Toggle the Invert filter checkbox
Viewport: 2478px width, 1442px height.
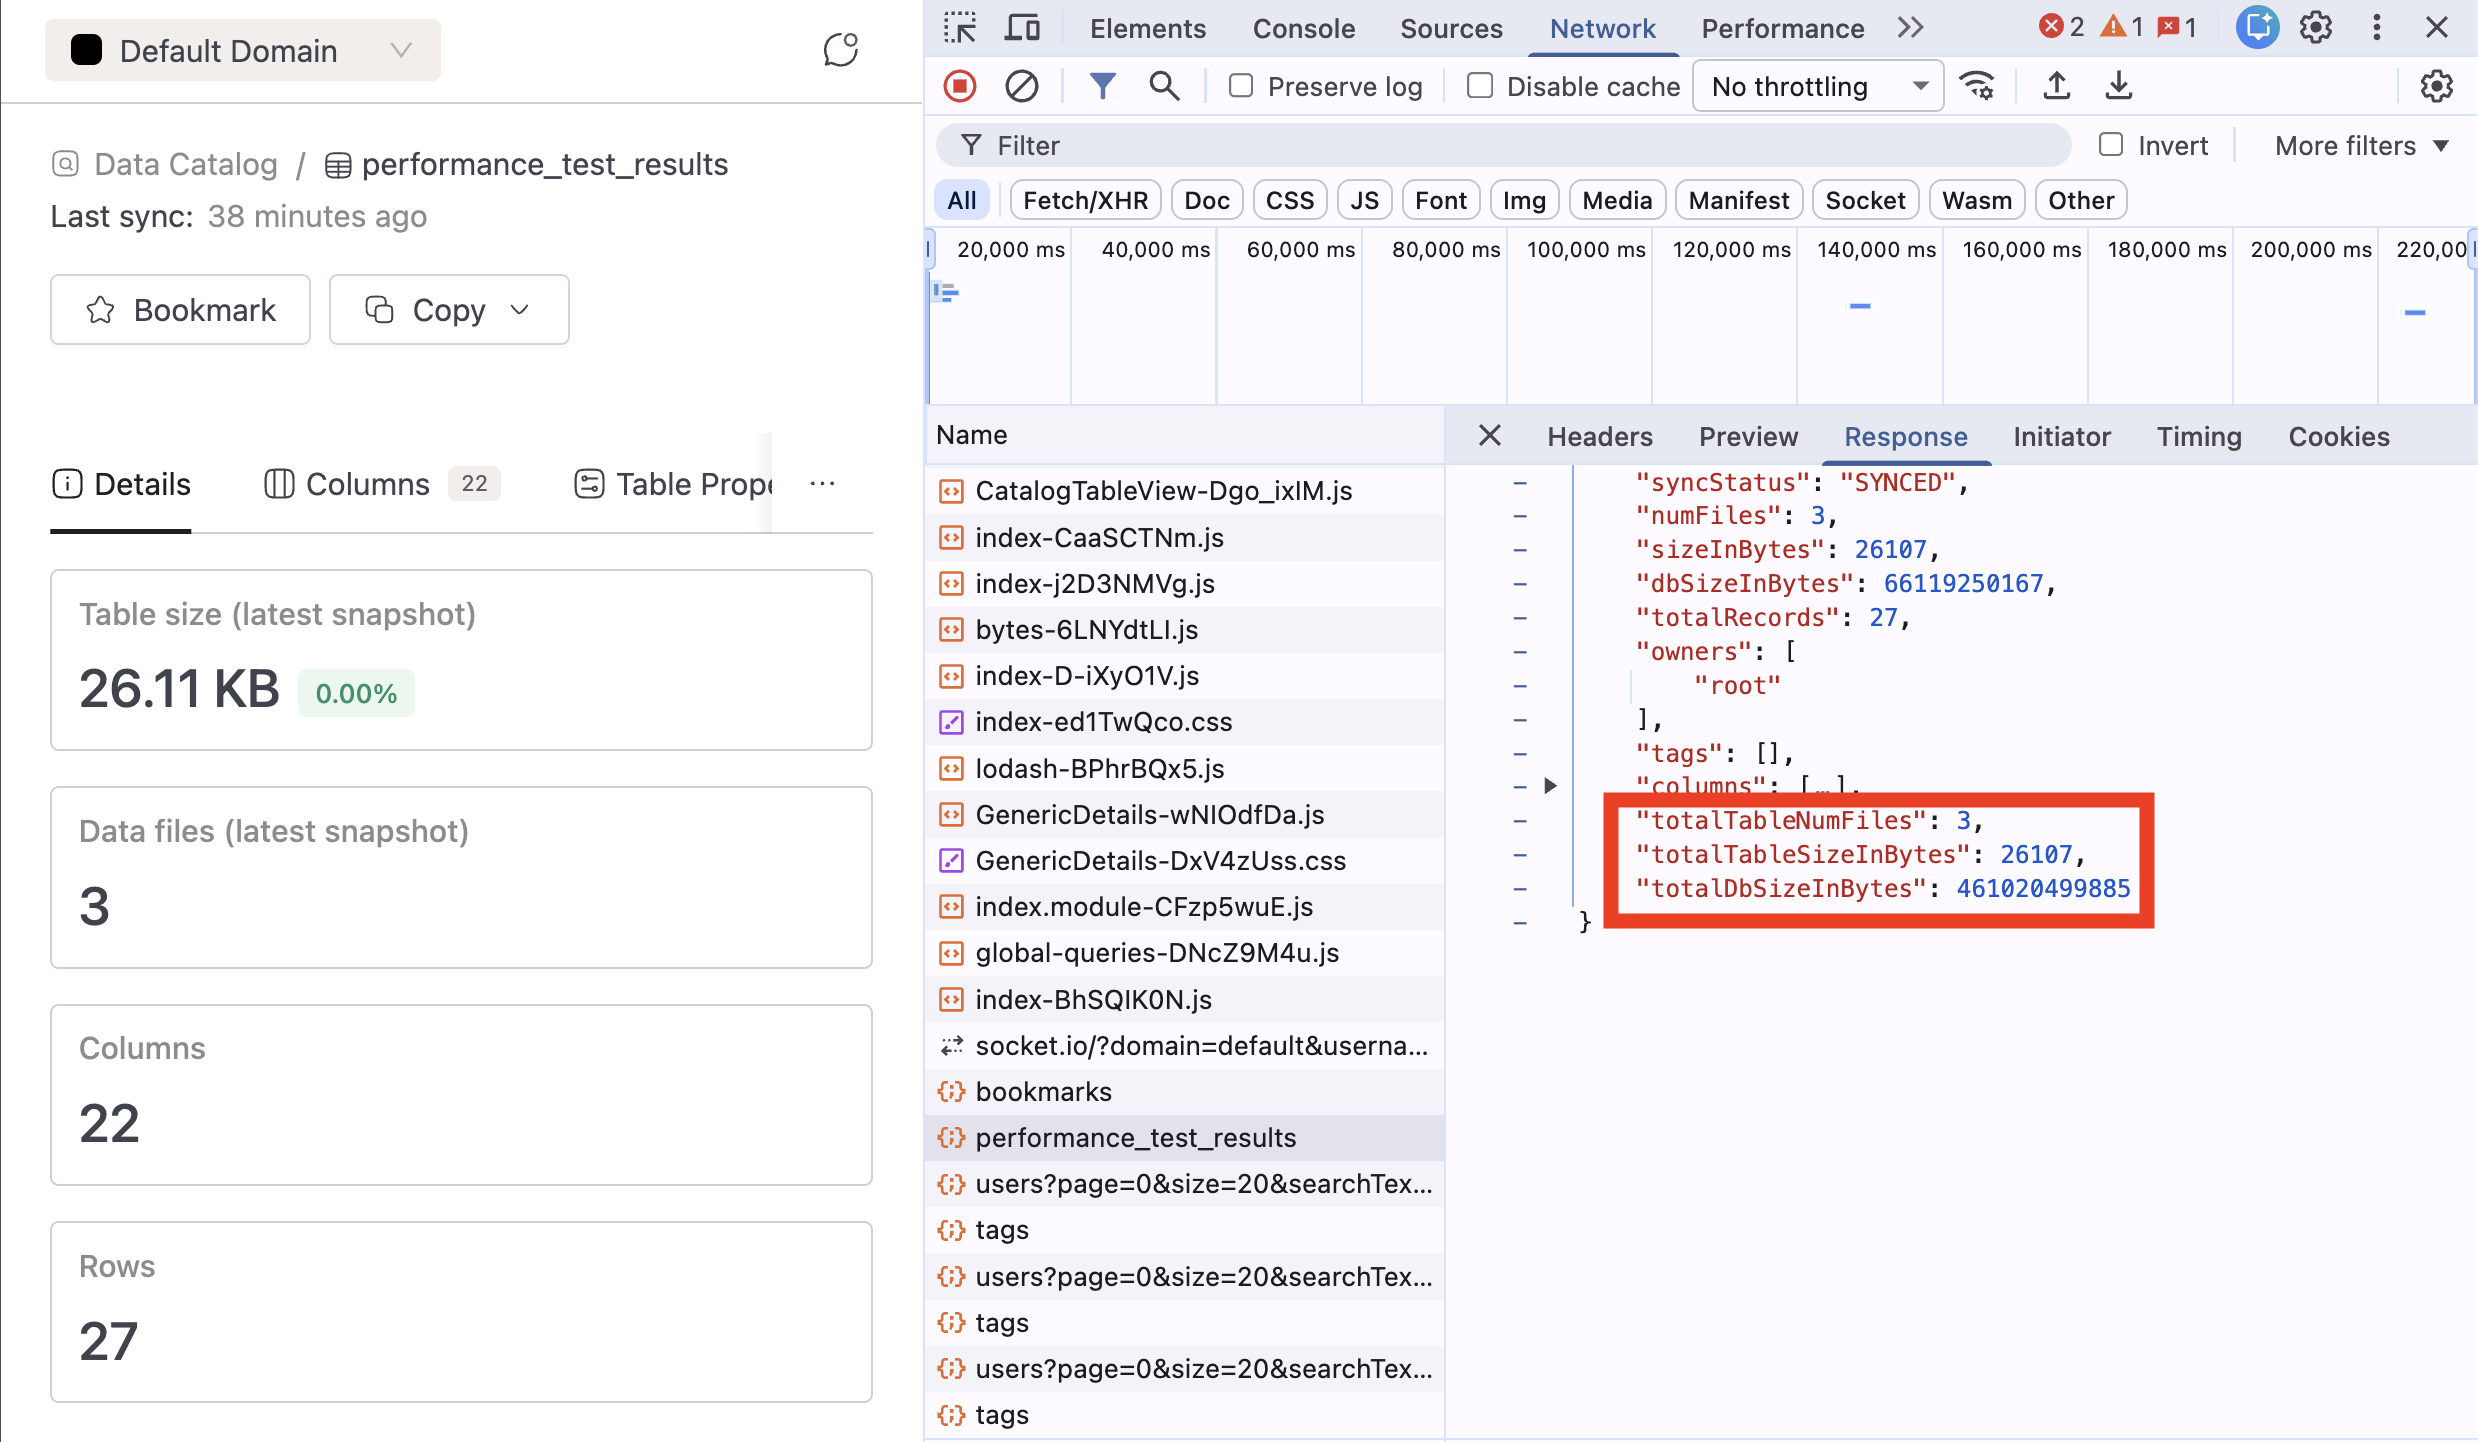(x=2111, y=145)
